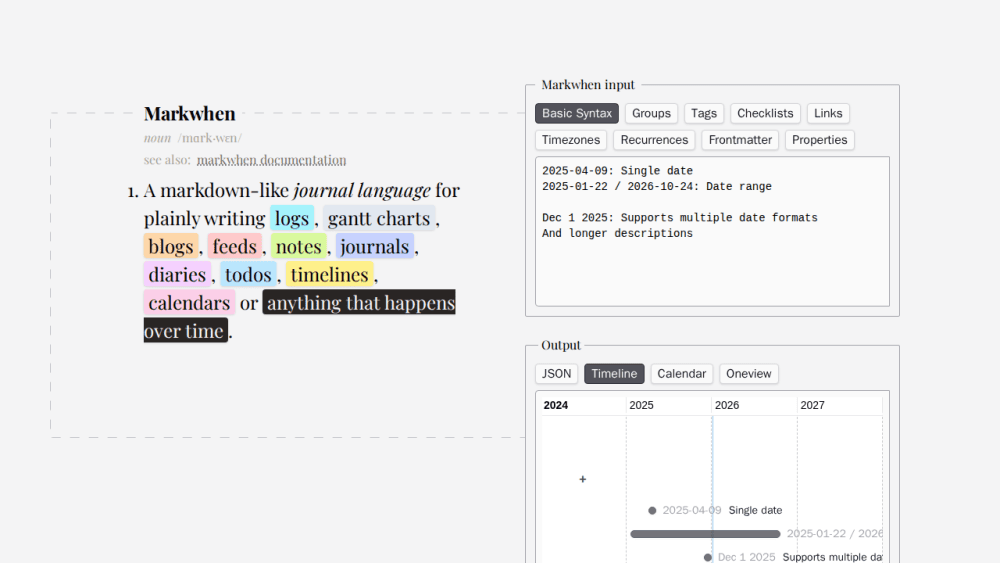Click the 'Dec 1 2025' input line
Image resolution: width=1000 pixels, height=563 pixels.
(x=680, y=218)
